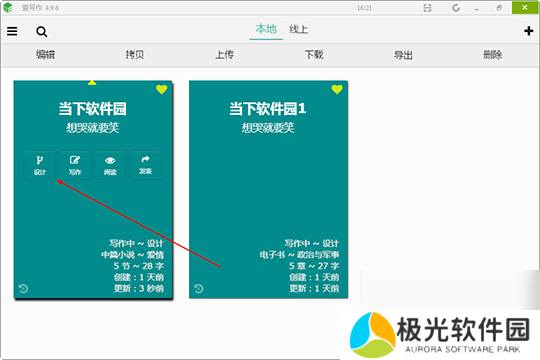Click 电子书 ~ 政治与军事 text
This screenshot has height=360, width=540.
(299, 255)
